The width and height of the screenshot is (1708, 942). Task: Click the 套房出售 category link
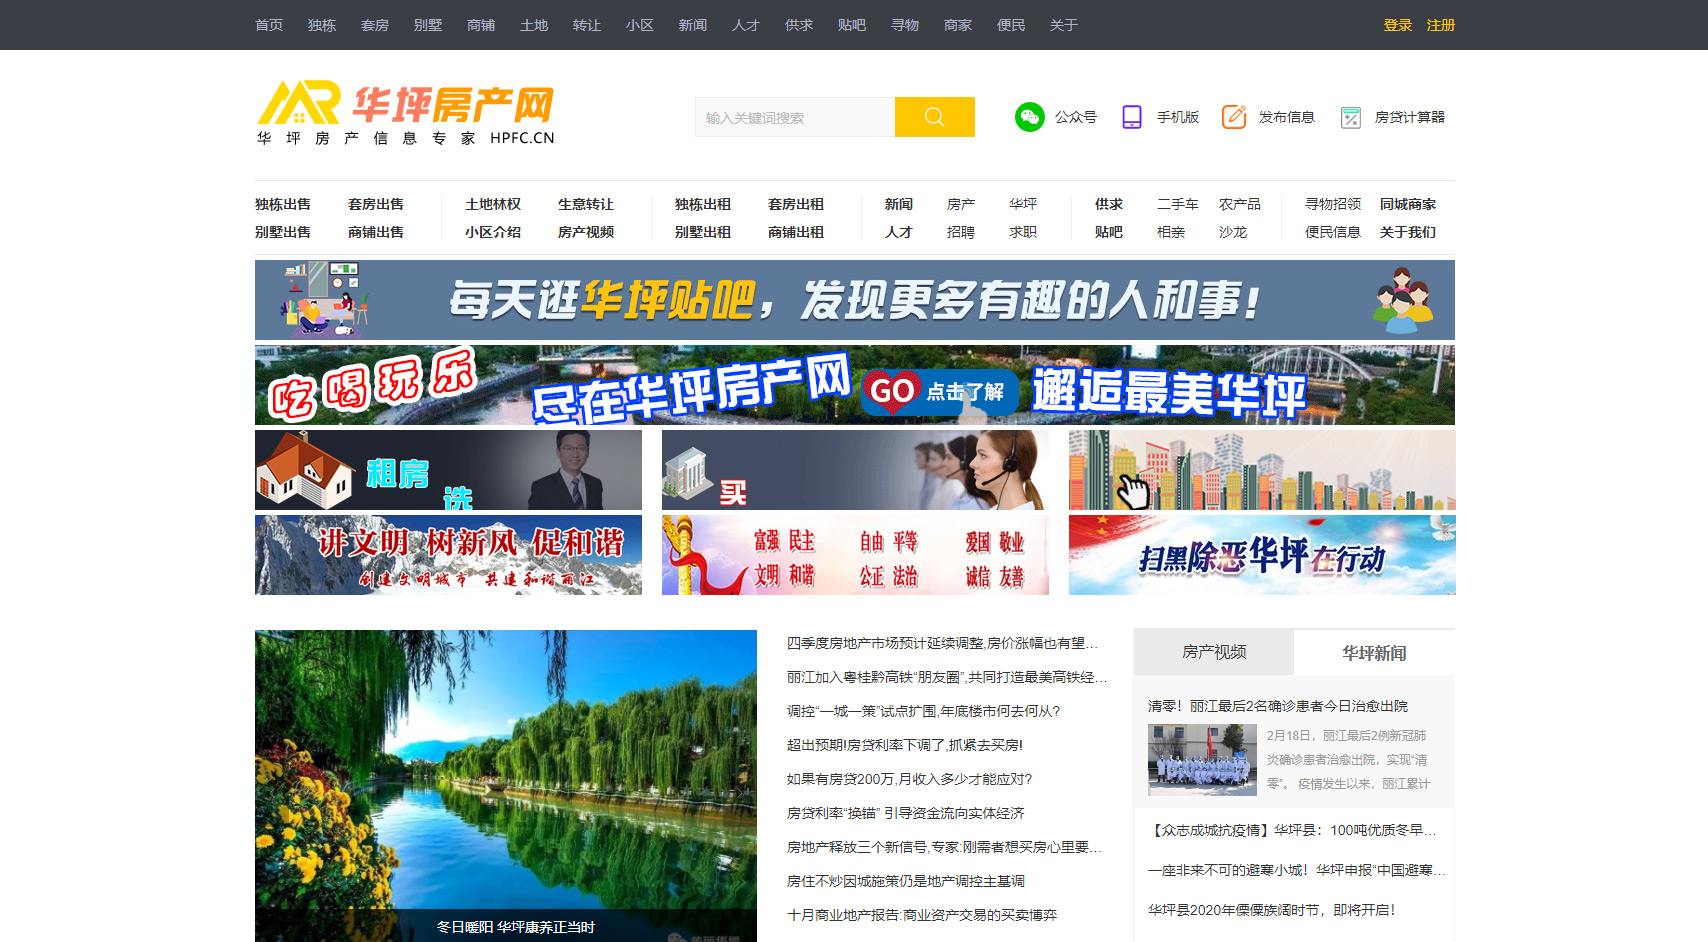point(376,204)
